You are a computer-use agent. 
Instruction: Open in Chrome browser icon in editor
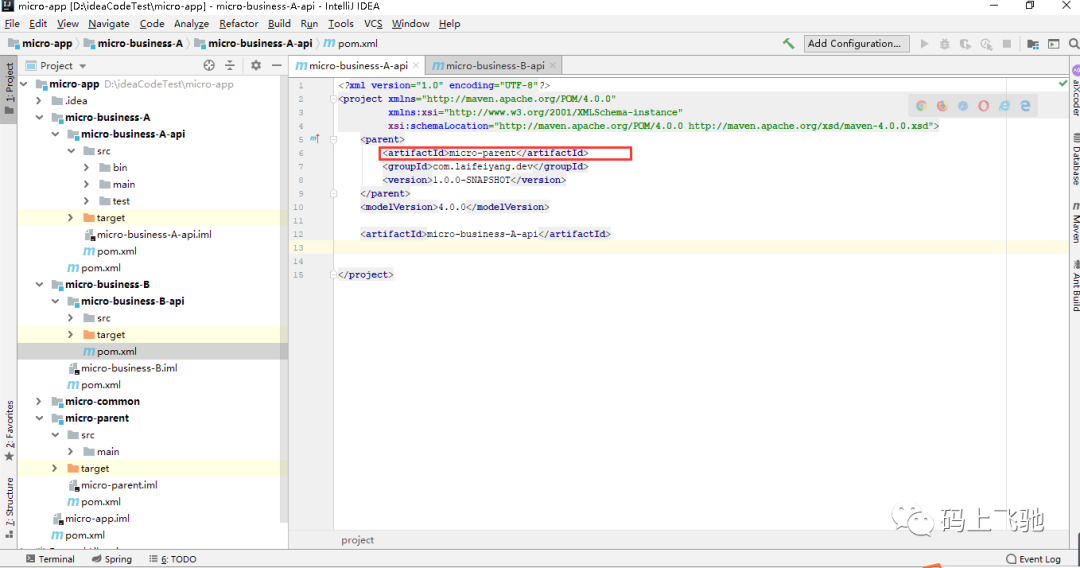point(922,105)
